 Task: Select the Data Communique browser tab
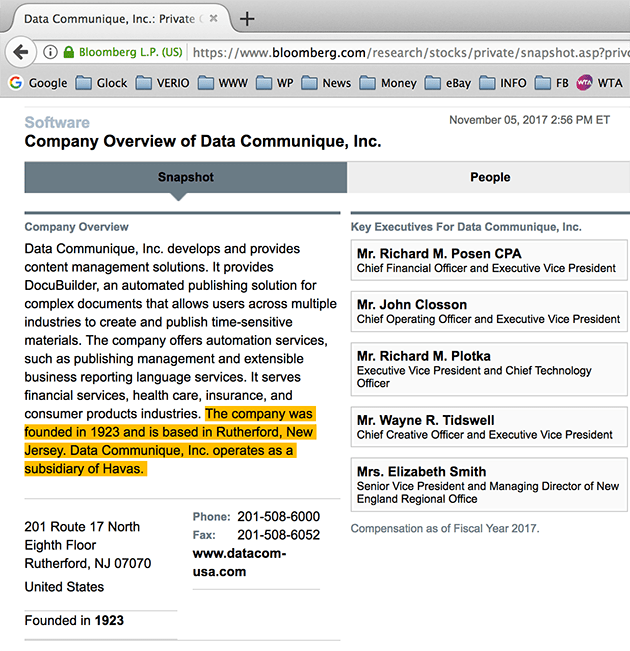(110, 18)
